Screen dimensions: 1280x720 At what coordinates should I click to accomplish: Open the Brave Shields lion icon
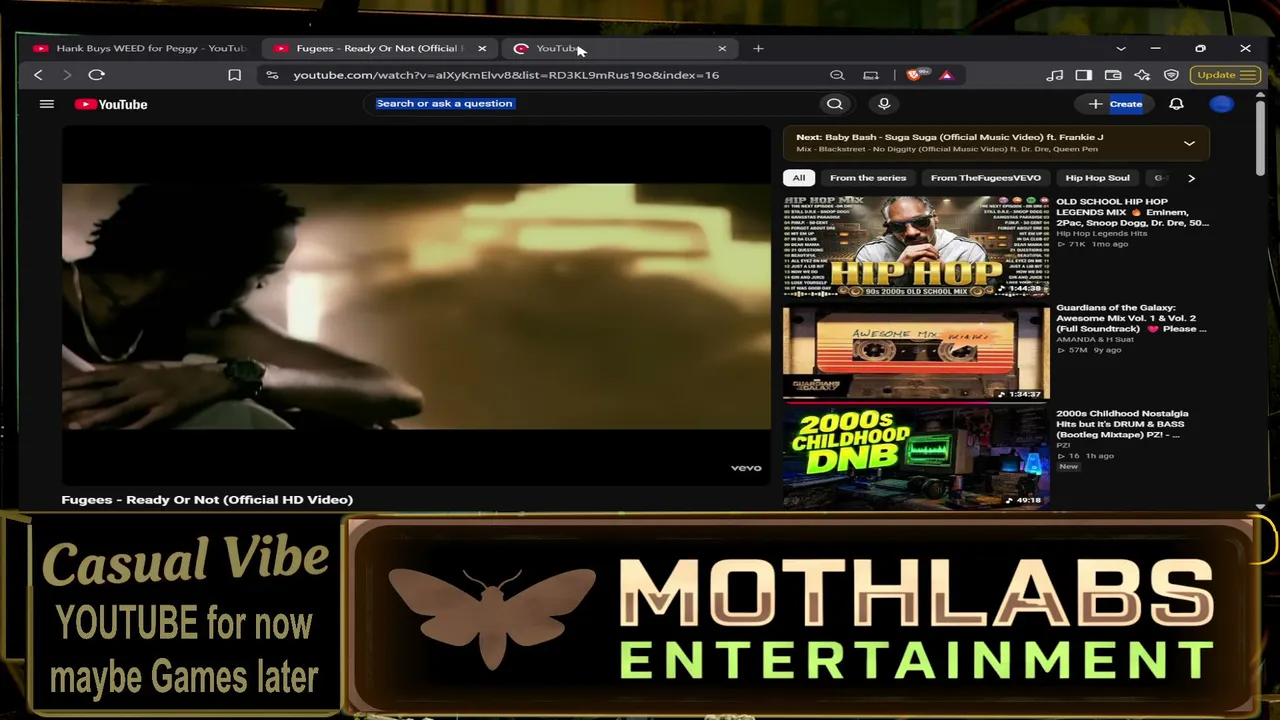pos(915,75)
